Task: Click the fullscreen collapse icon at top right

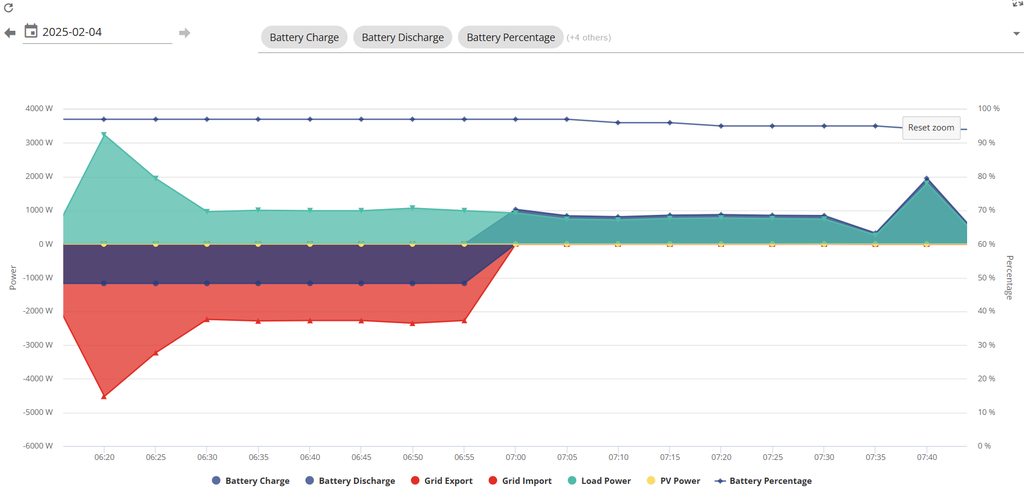Action: point(1017,4)
